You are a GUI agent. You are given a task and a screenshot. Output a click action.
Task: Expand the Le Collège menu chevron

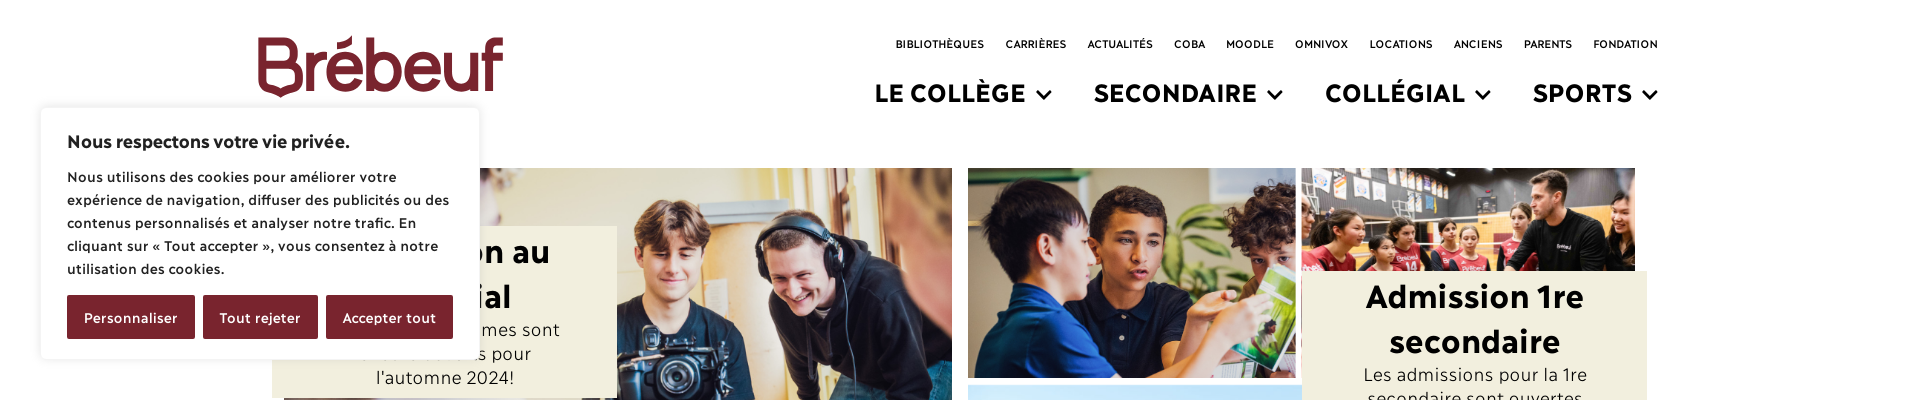tap(1044, 95)
